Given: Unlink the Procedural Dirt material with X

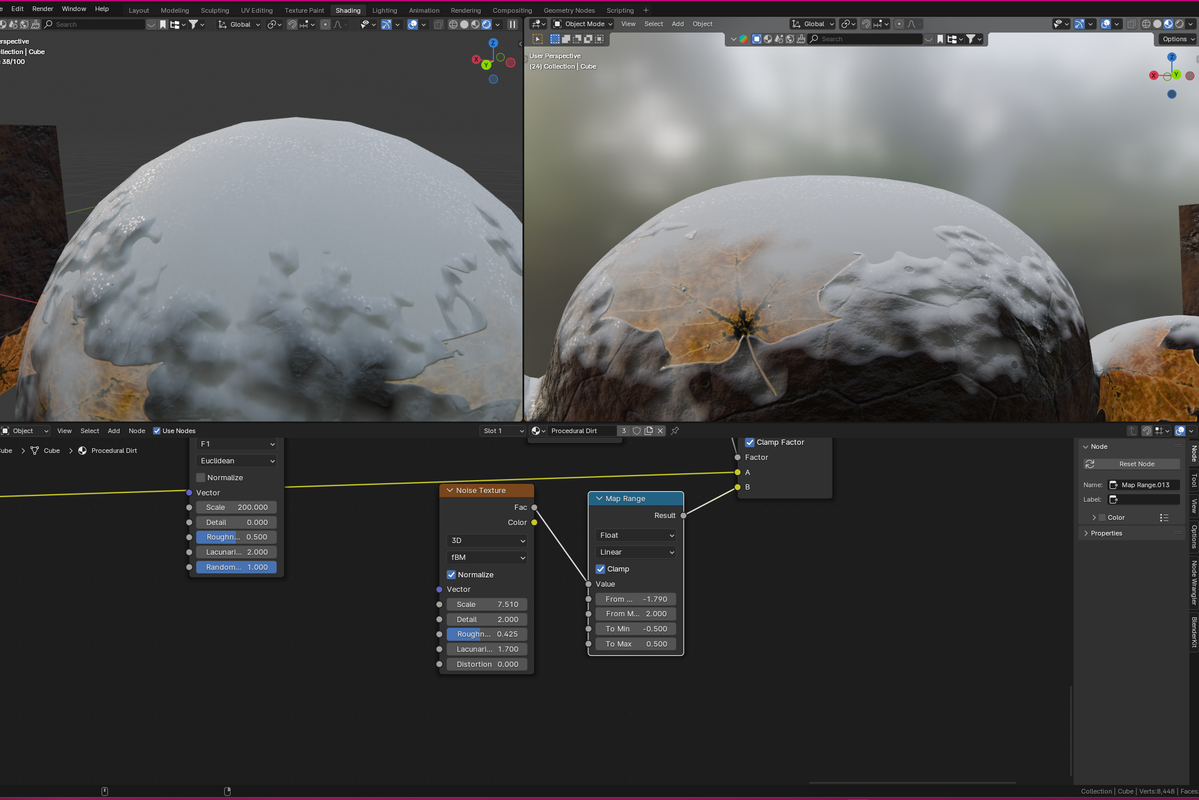Looking at the screenshot, I should tap(660, 431).
